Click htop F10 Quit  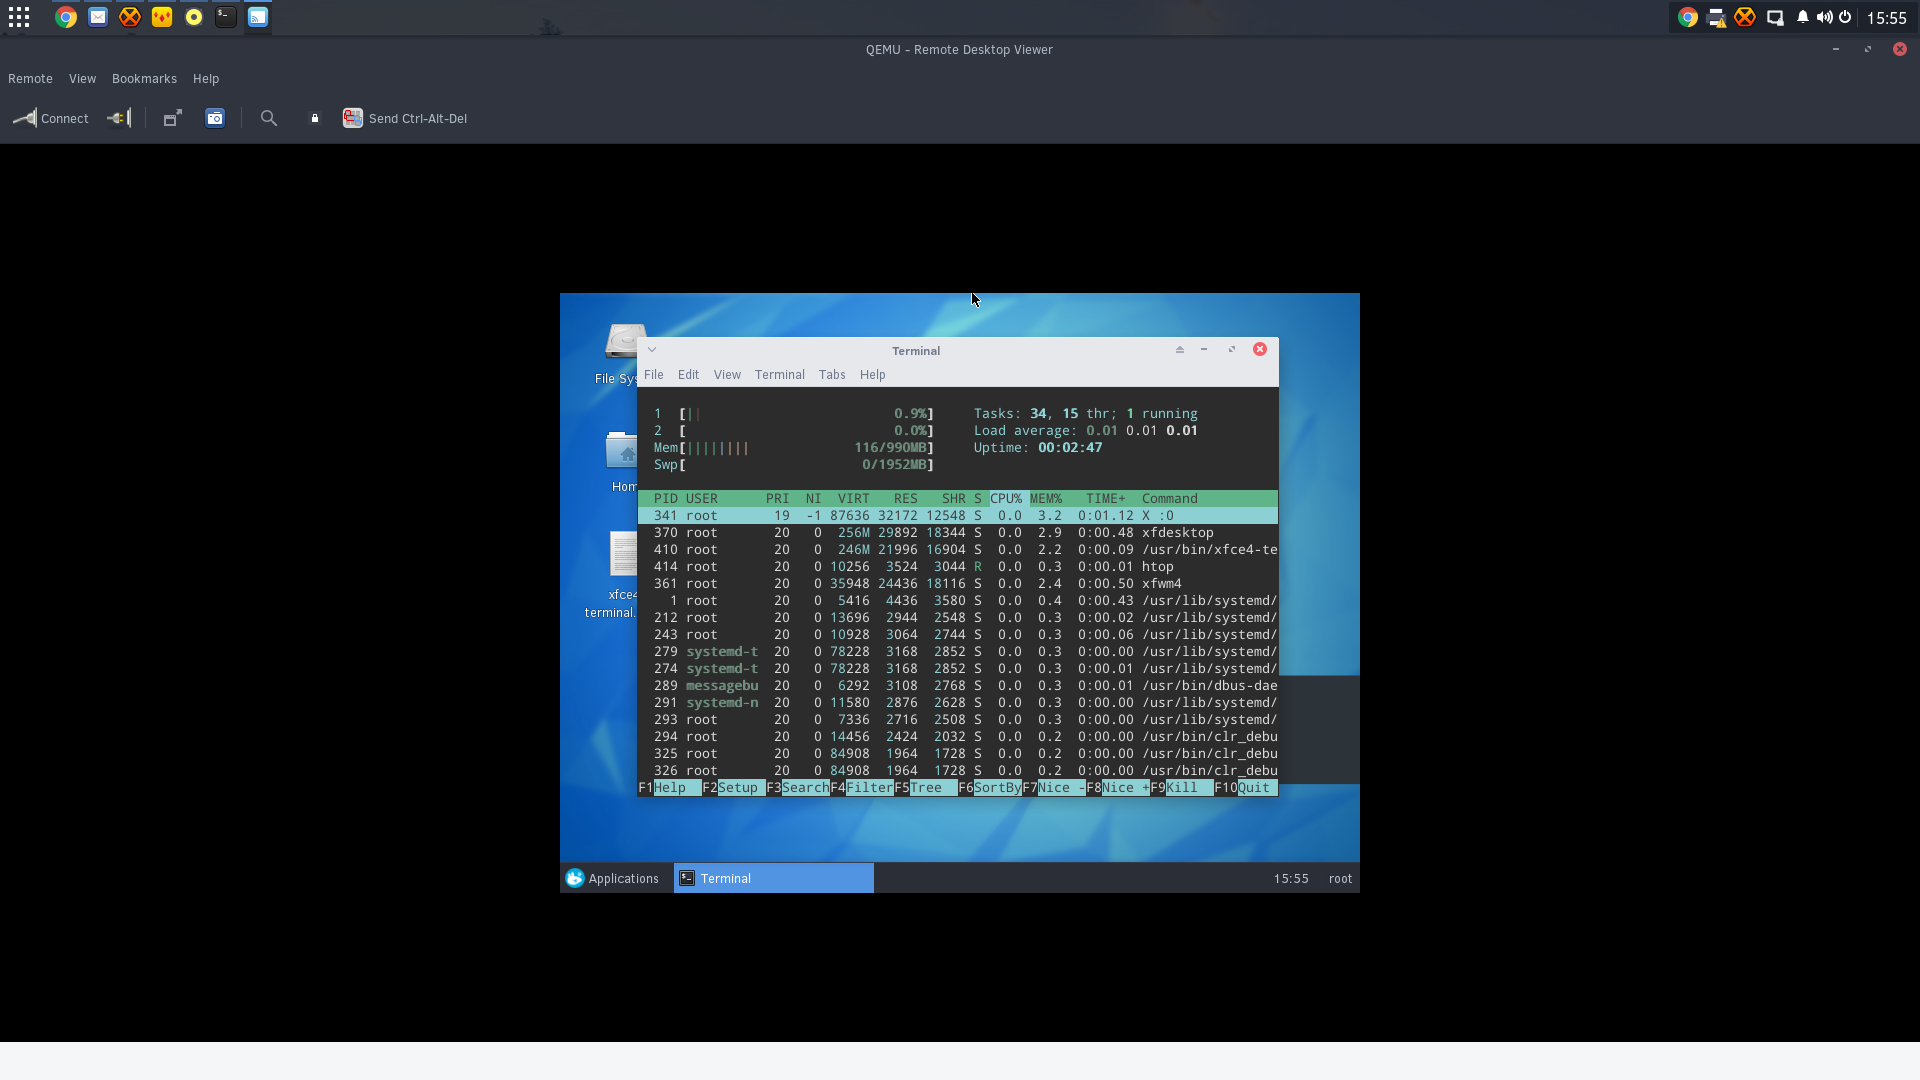coord(1246,788)
